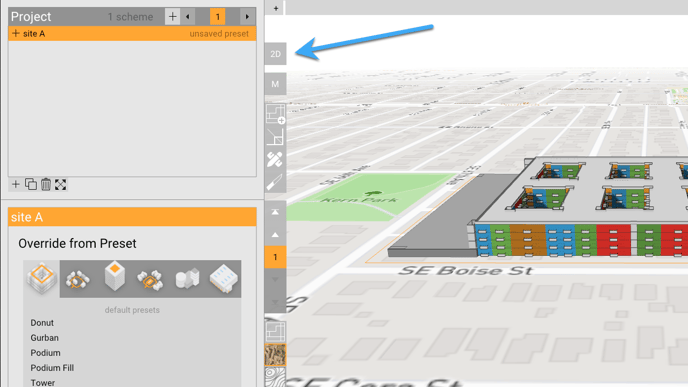Go to the previous scheme arrow

point(188,17)
